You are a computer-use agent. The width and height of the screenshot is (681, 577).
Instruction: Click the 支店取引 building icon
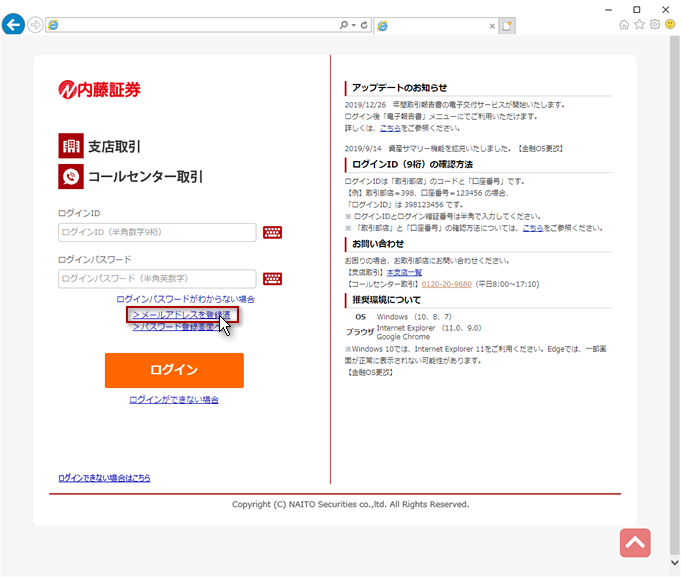(71, 146)
